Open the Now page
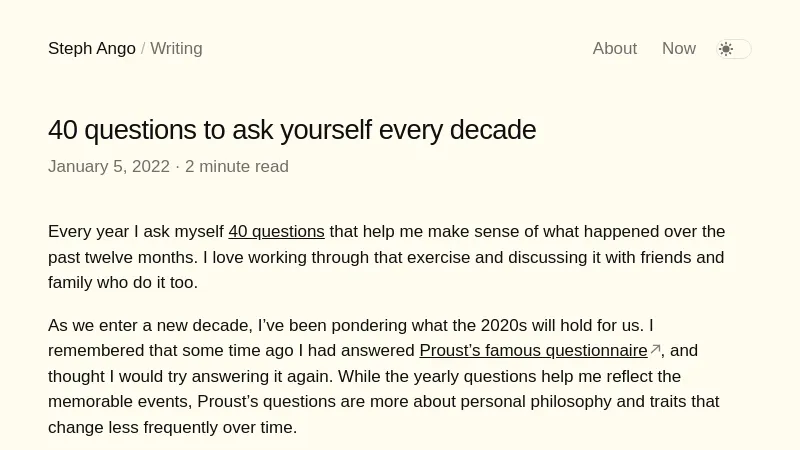This screenshot has height=450, width=800. pos(678,49)
